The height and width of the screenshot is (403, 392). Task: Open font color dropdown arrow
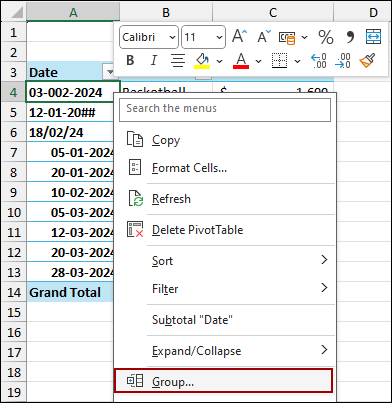click(258, 61)
